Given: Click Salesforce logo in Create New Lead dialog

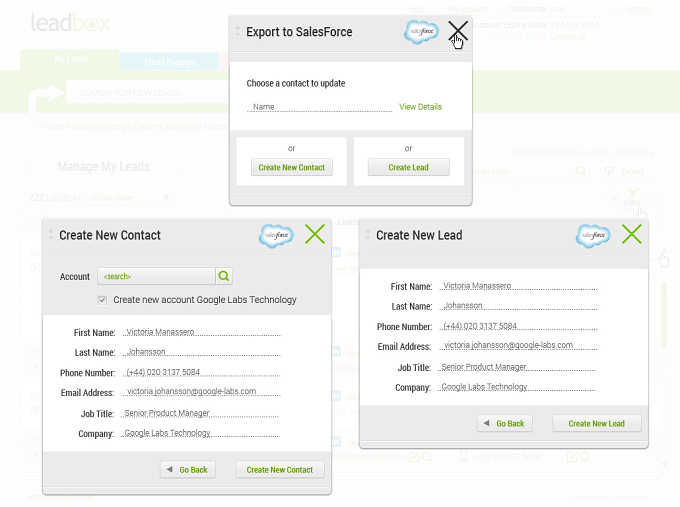Looking at the screenshot, I should point(593,236).
